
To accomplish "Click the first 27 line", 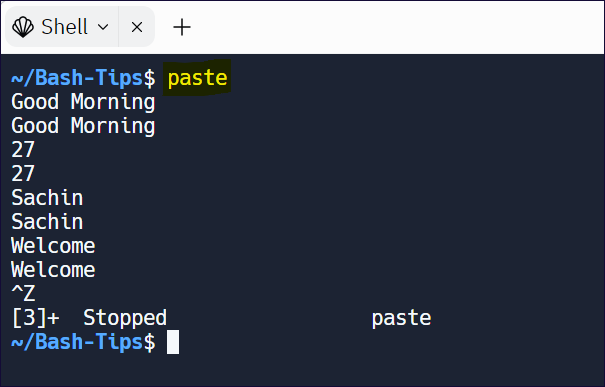I will click(23, 150).
